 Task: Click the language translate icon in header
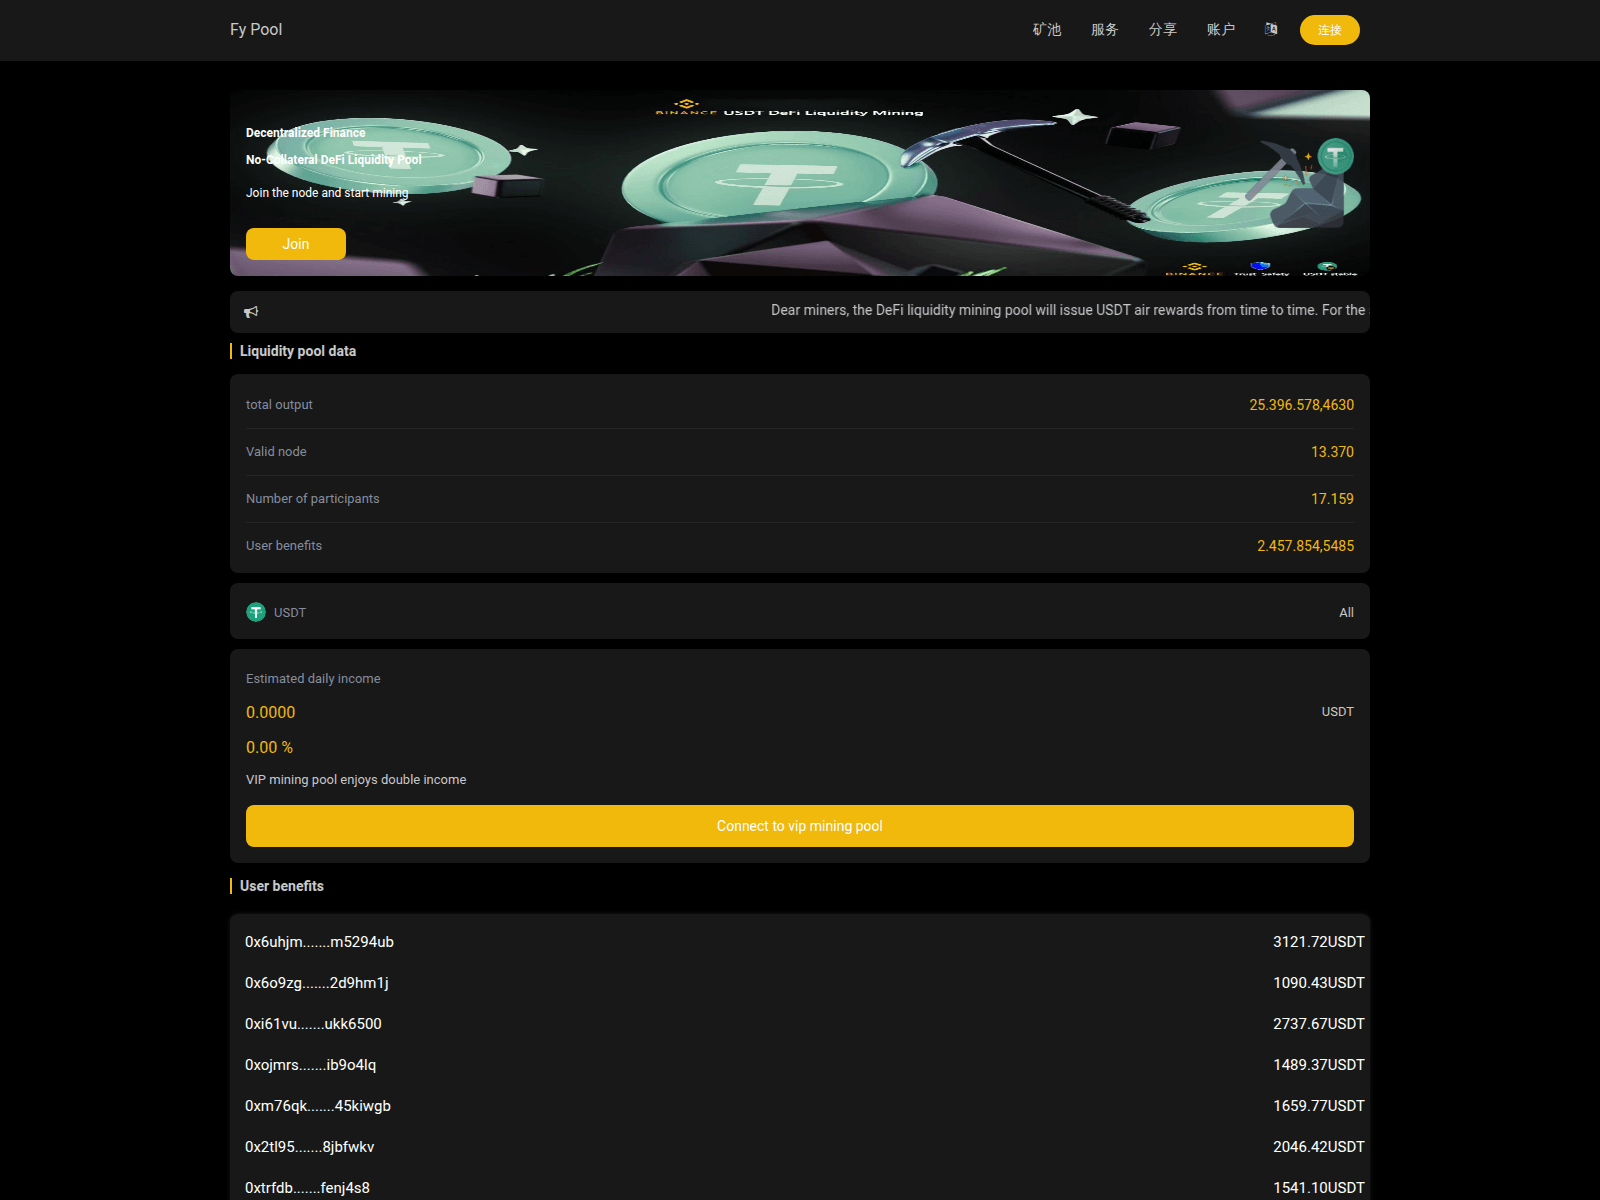tap(1271, 29)
